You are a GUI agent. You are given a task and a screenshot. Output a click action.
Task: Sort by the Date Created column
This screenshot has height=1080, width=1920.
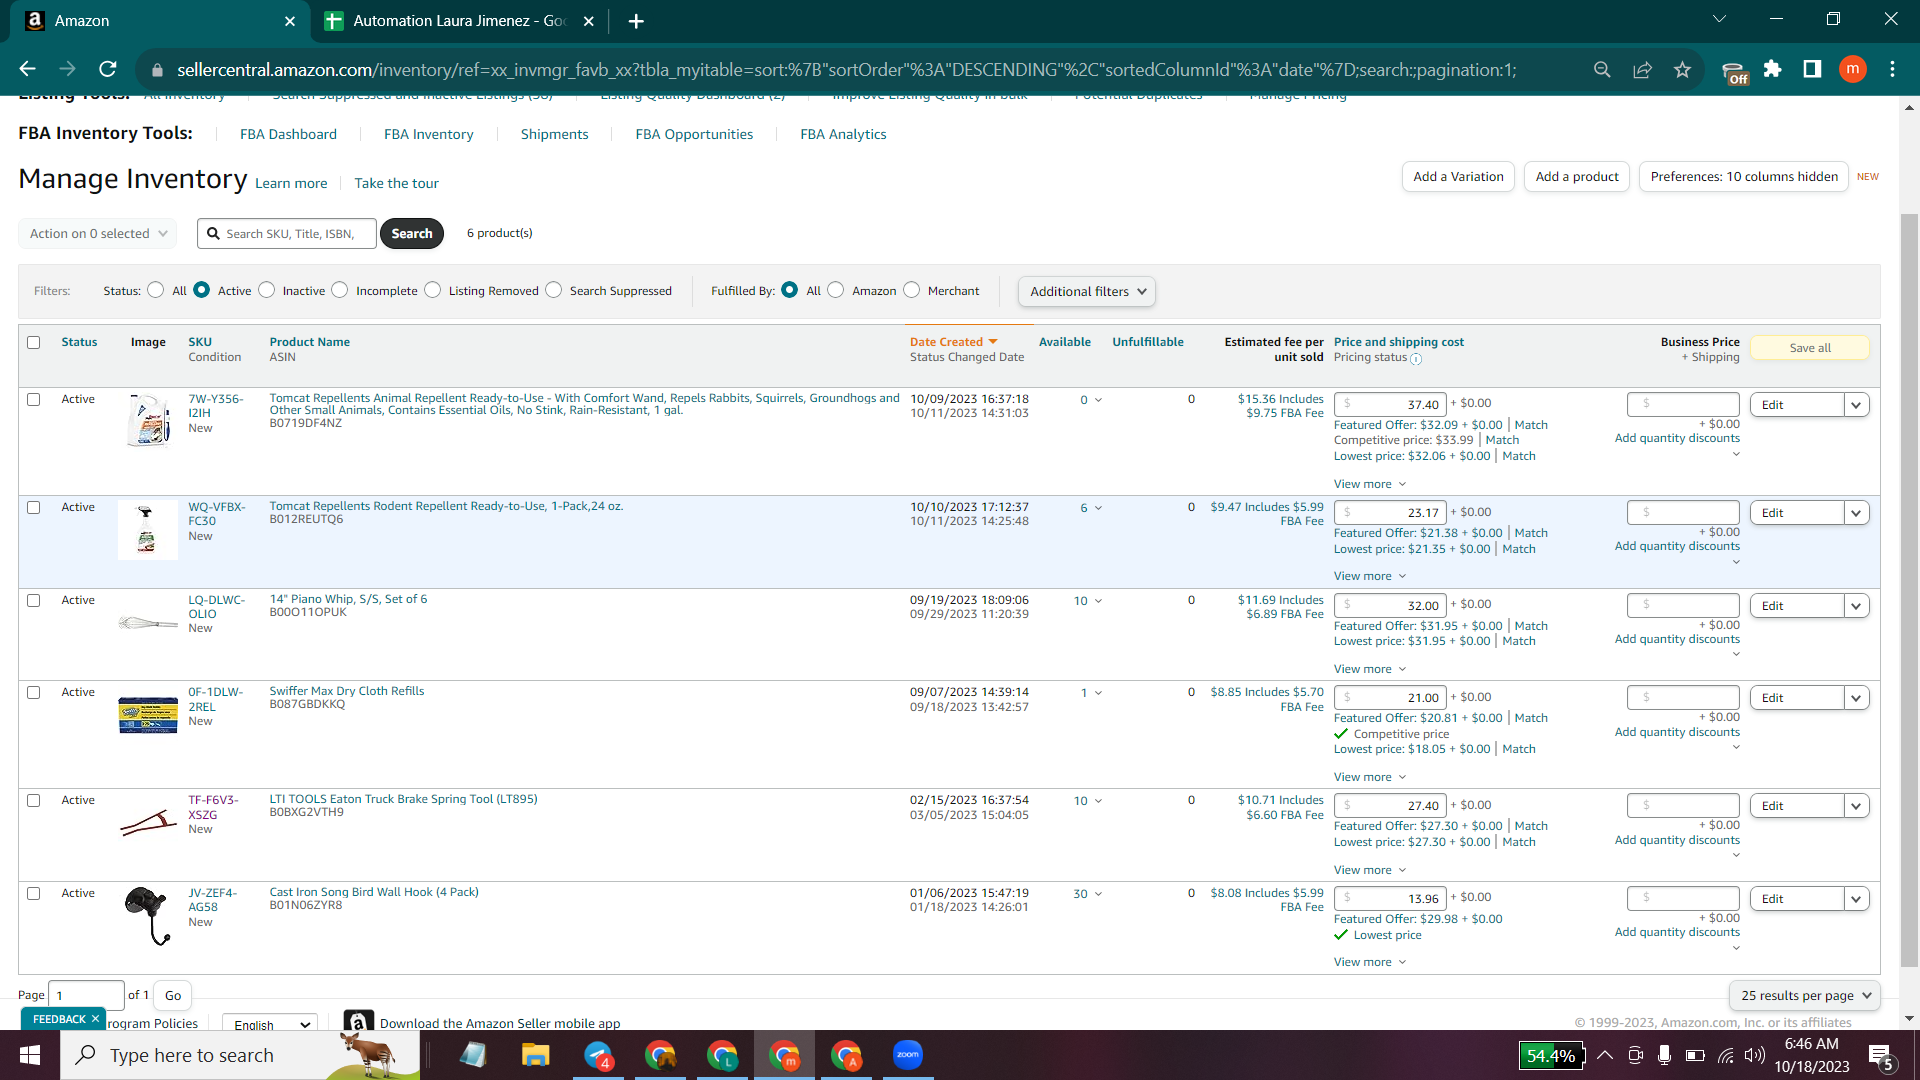coord(954,342)
